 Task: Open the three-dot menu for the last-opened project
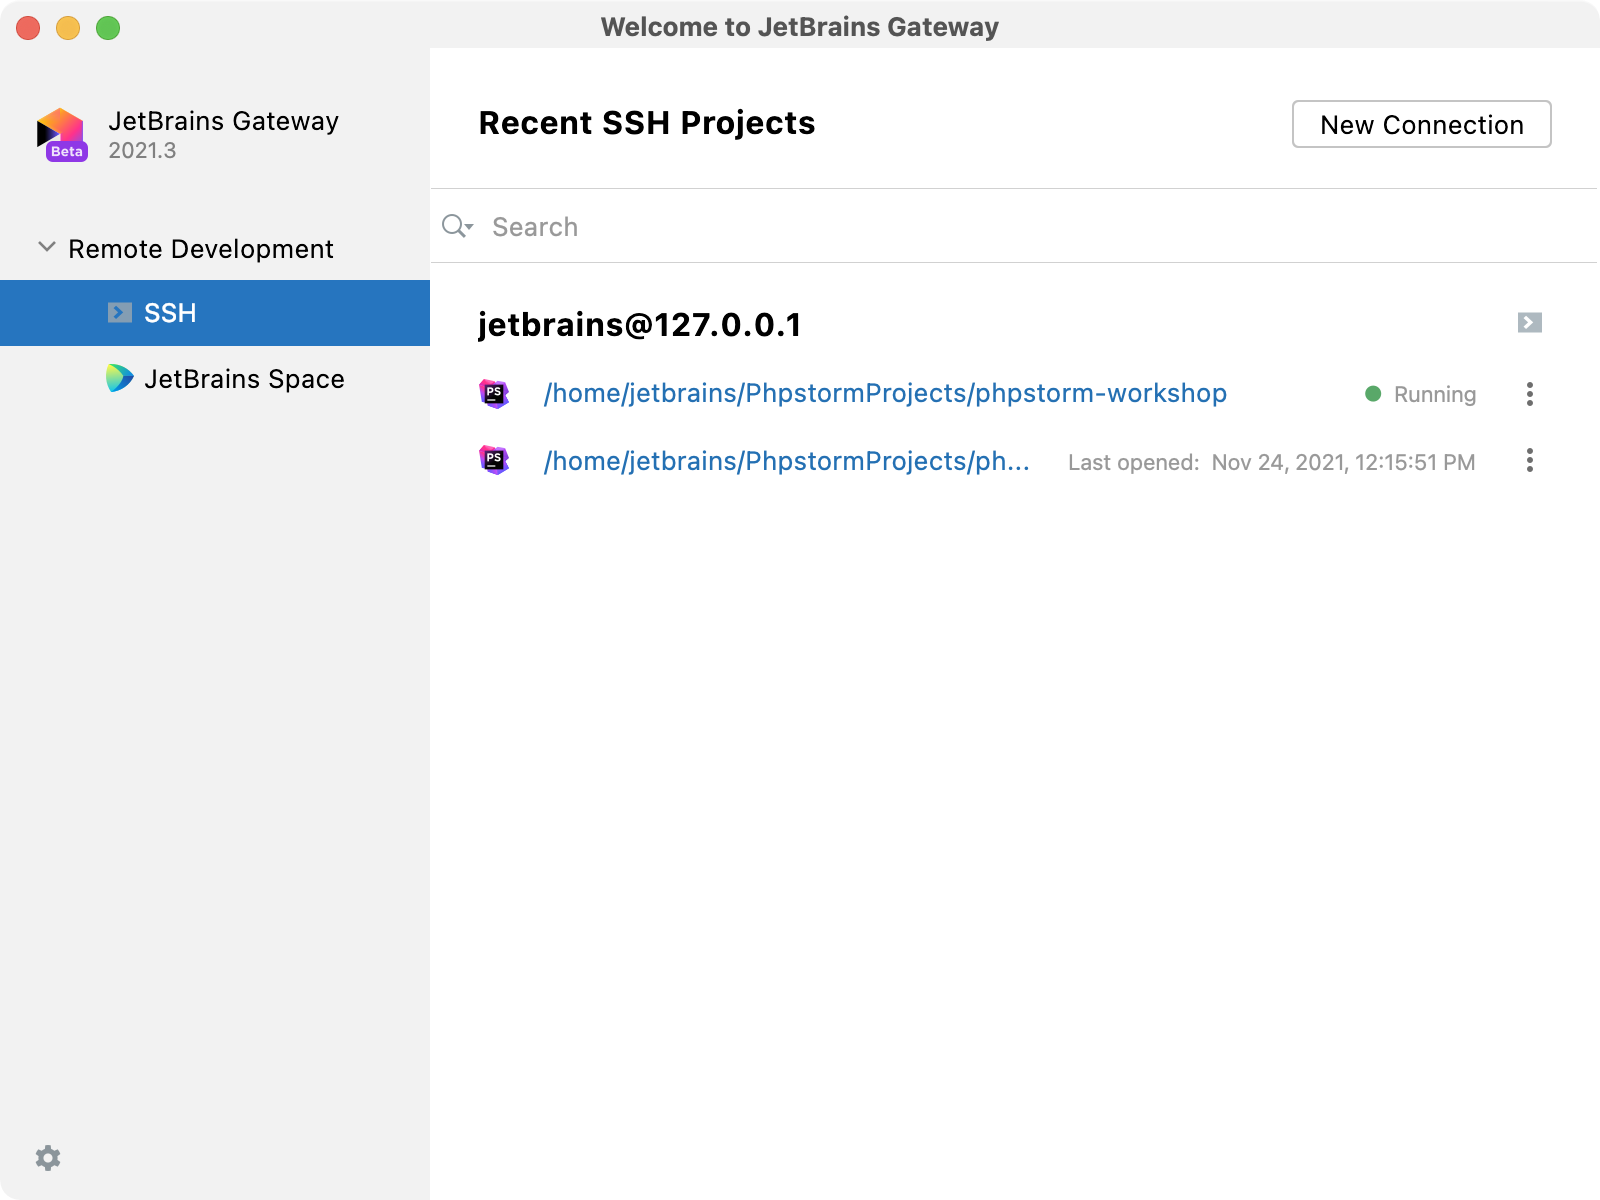click(x=1529, y=461)
